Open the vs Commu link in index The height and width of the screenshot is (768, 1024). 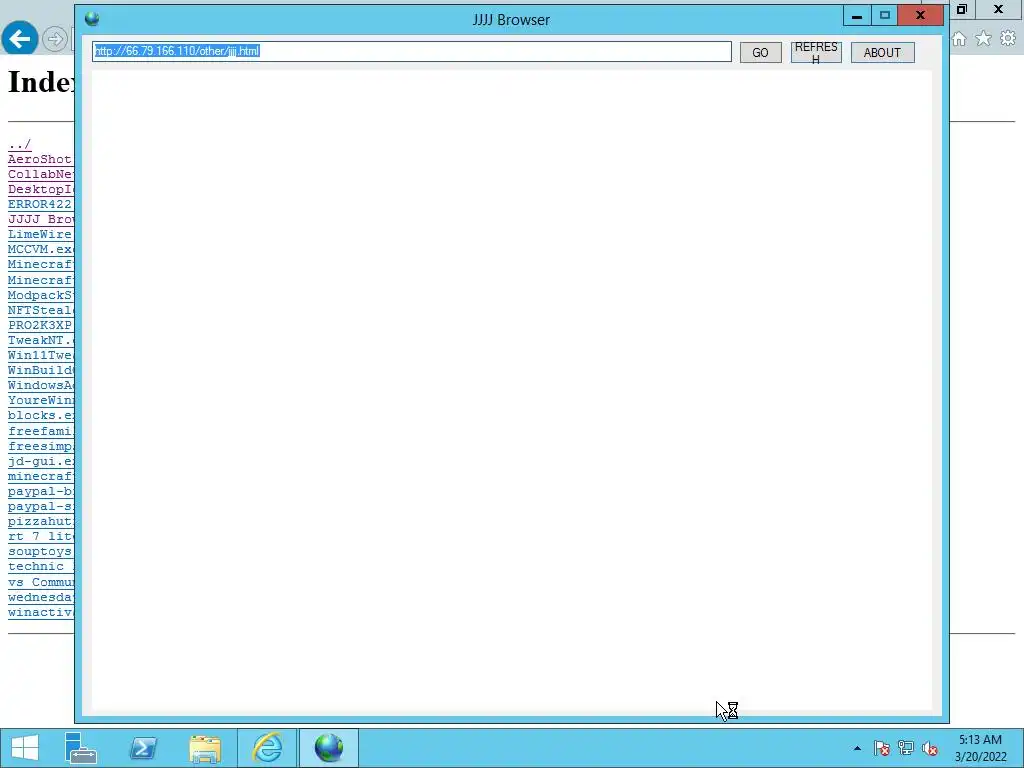point(40,583)
